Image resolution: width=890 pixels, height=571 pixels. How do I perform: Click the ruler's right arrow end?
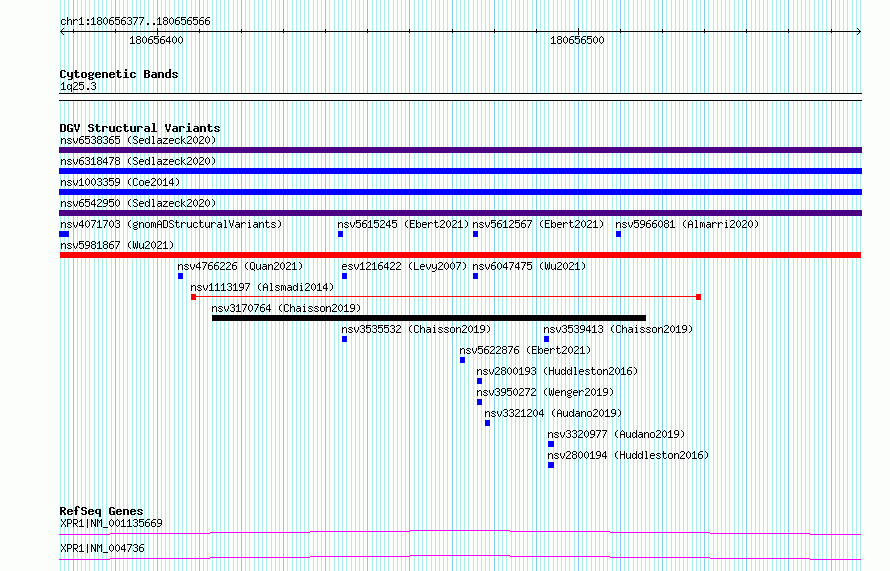pyautogui.click(x=859, y=32)
